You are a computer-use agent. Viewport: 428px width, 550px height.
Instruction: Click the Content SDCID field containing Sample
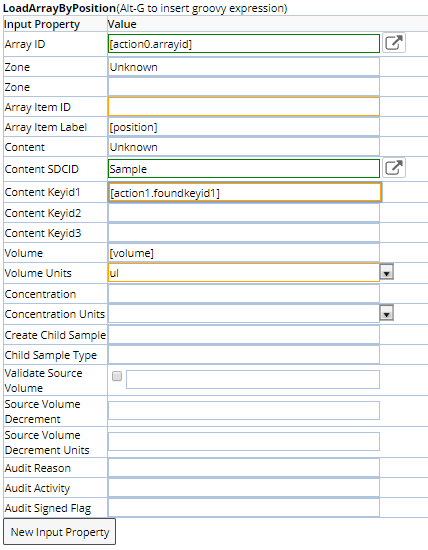pyautogui.click(x=244, y=169)
